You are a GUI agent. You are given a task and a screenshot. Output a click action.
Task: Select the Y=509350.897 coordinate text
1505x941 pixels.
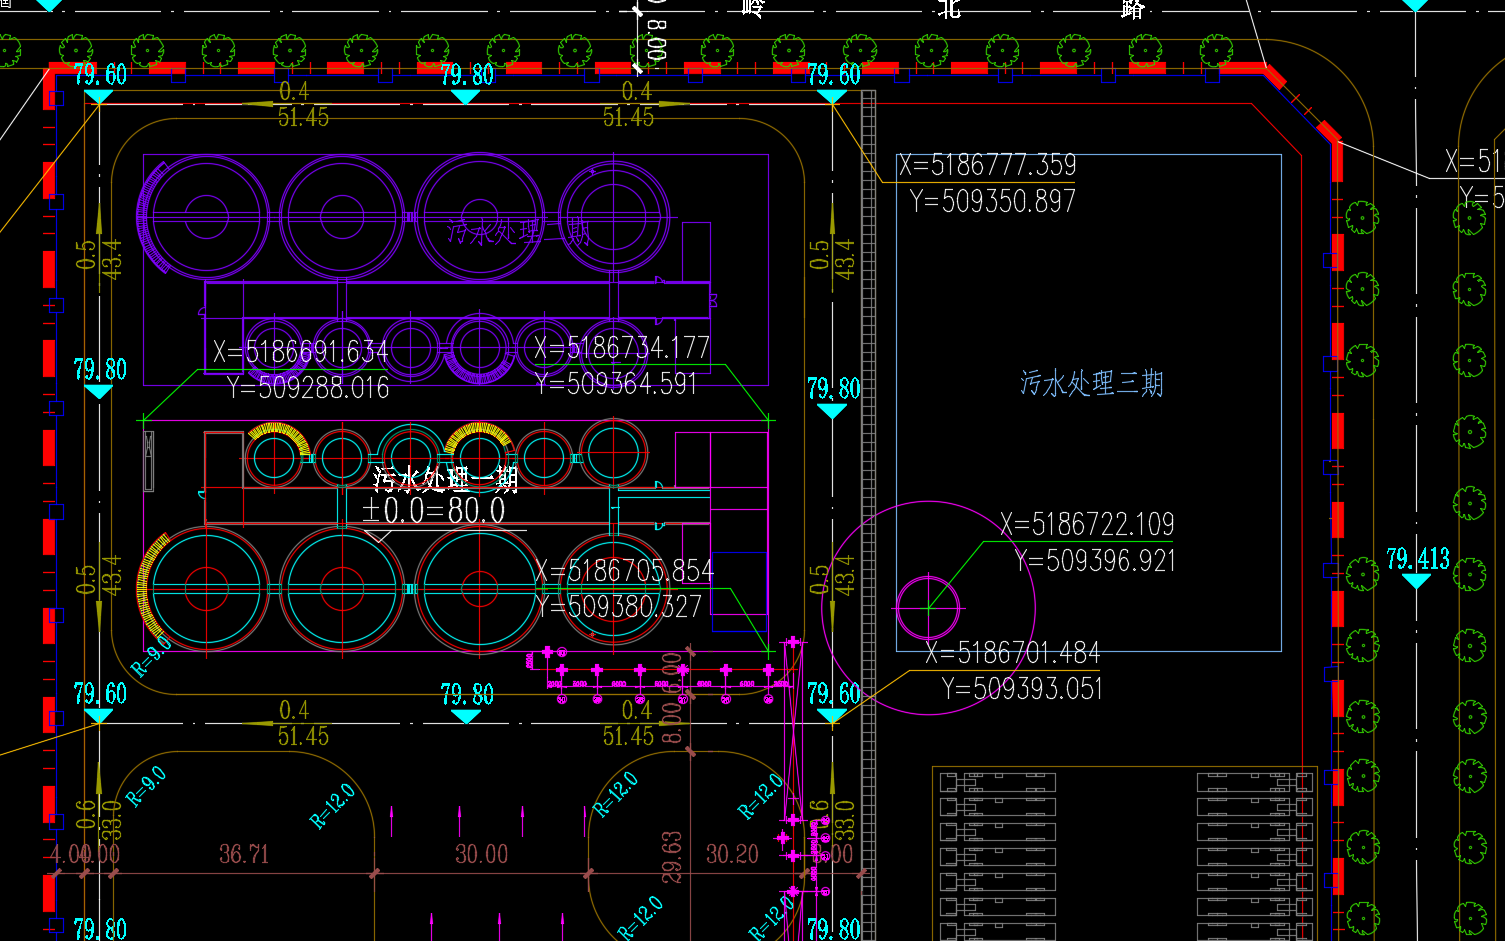[992, 201]
